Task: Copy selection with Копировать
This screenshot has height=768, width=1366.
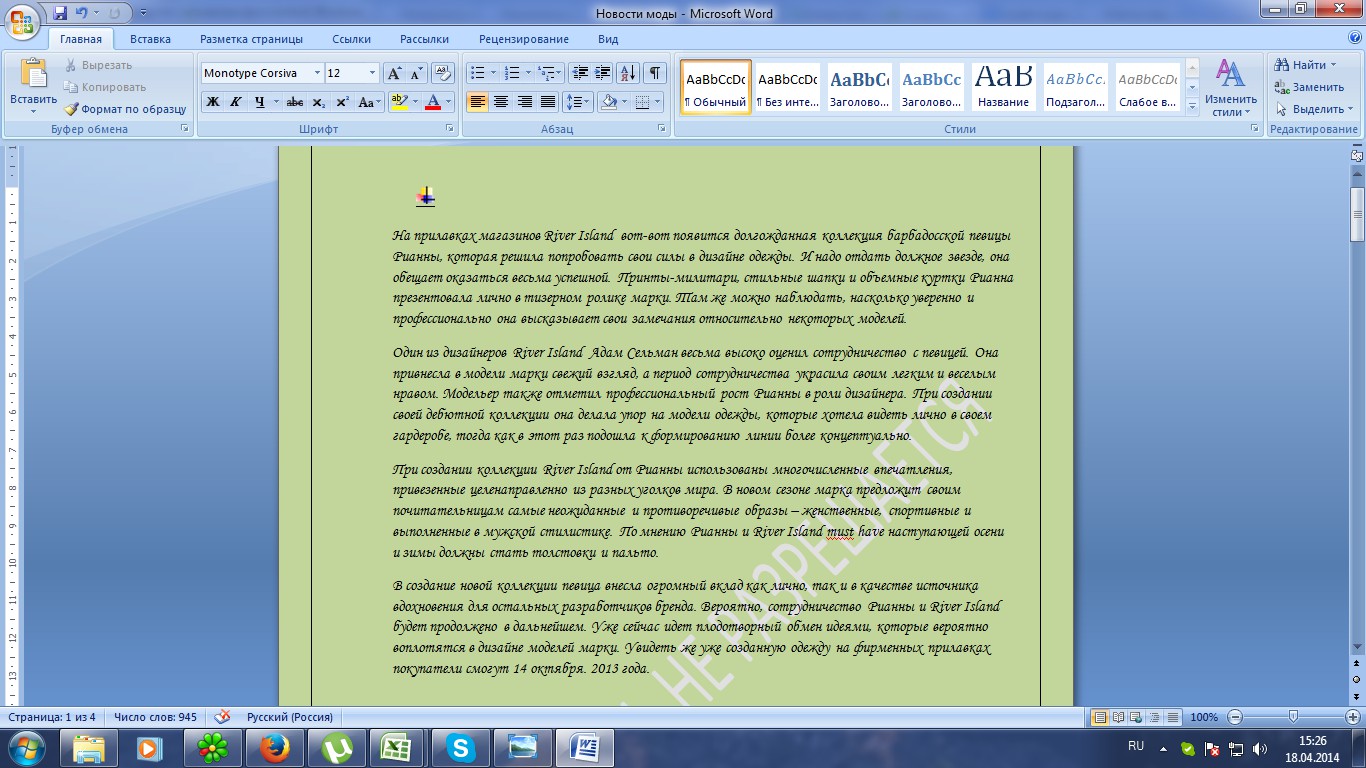Action: click(105, 87)
